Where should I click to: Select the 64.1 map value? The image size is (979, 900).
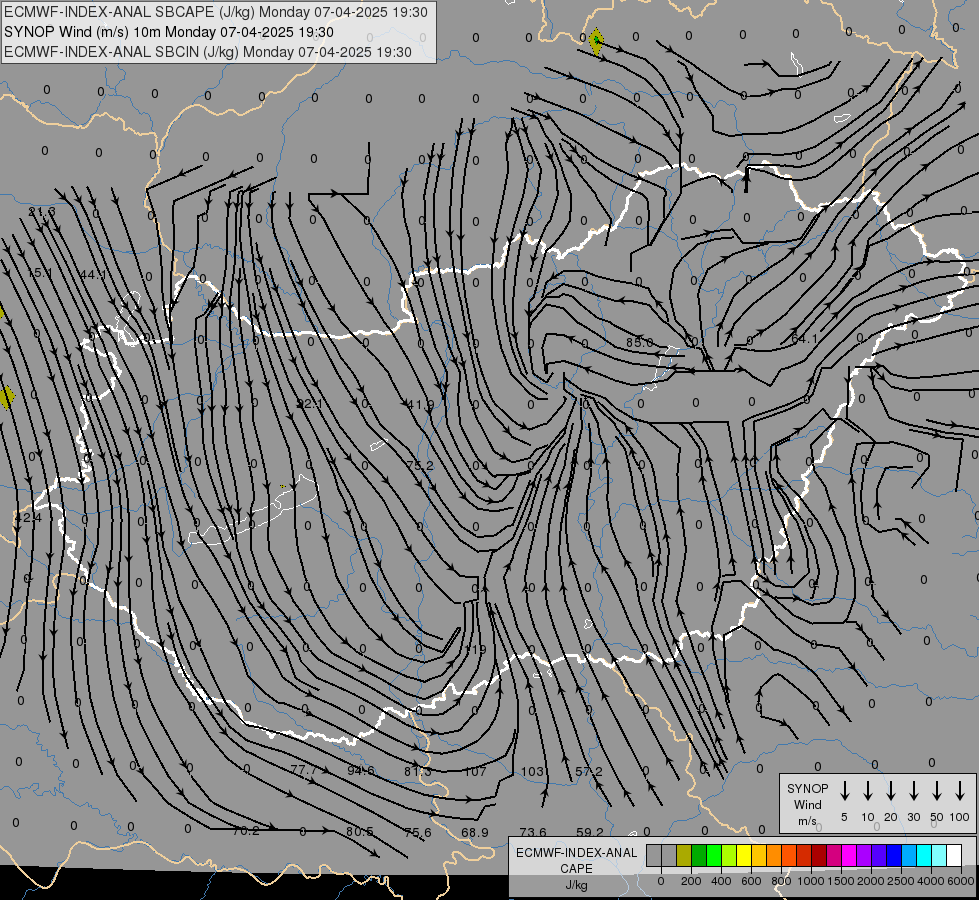click(804, 339)
